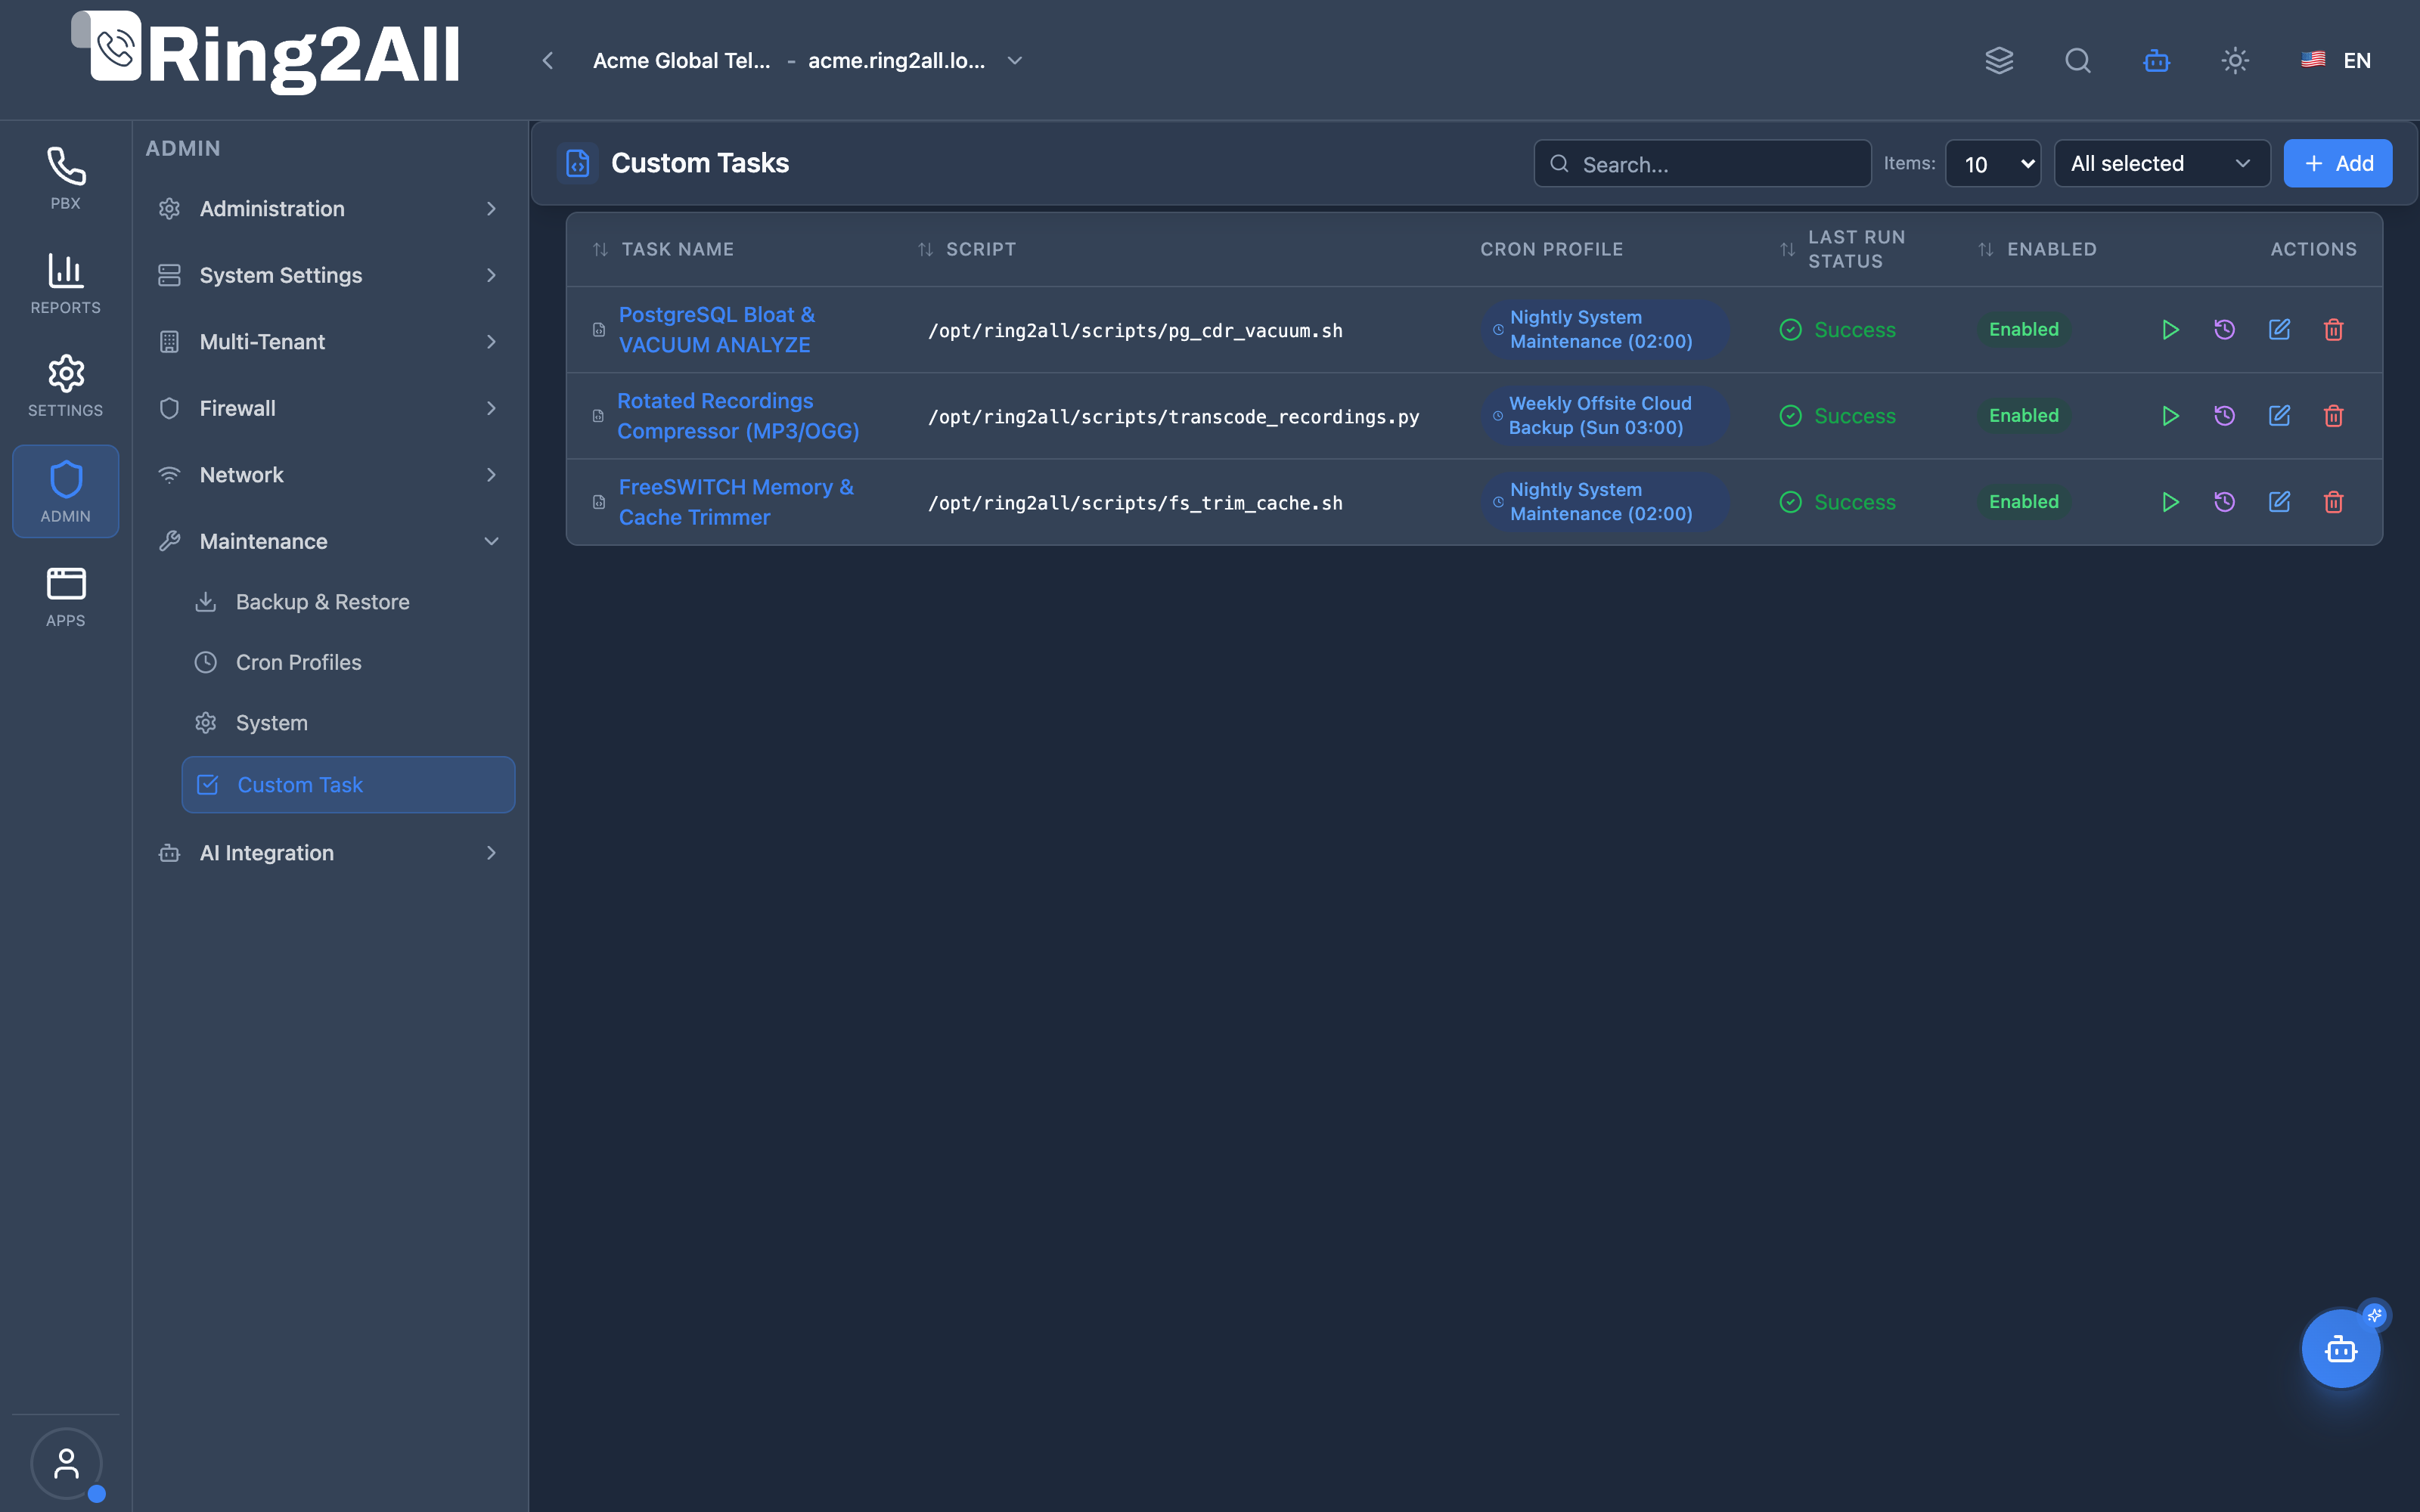This screenshot has width=2420, height=1512.
Task: Toggle Enabled badge for FreeSWITCH Cache Trimmer
Action: tap(2023, 502)
